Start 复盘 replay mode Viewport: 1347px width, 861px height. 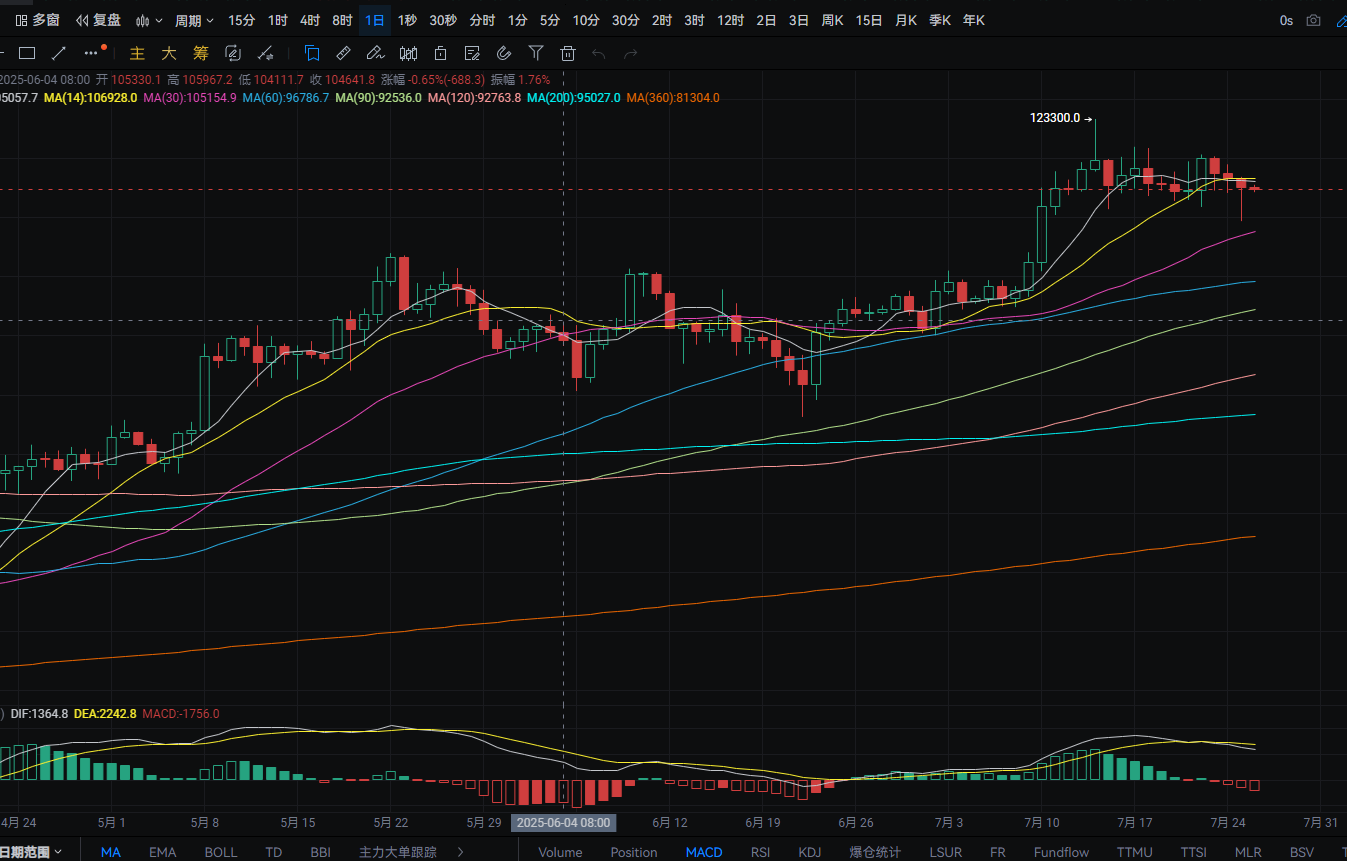click(x=98, y=20)
